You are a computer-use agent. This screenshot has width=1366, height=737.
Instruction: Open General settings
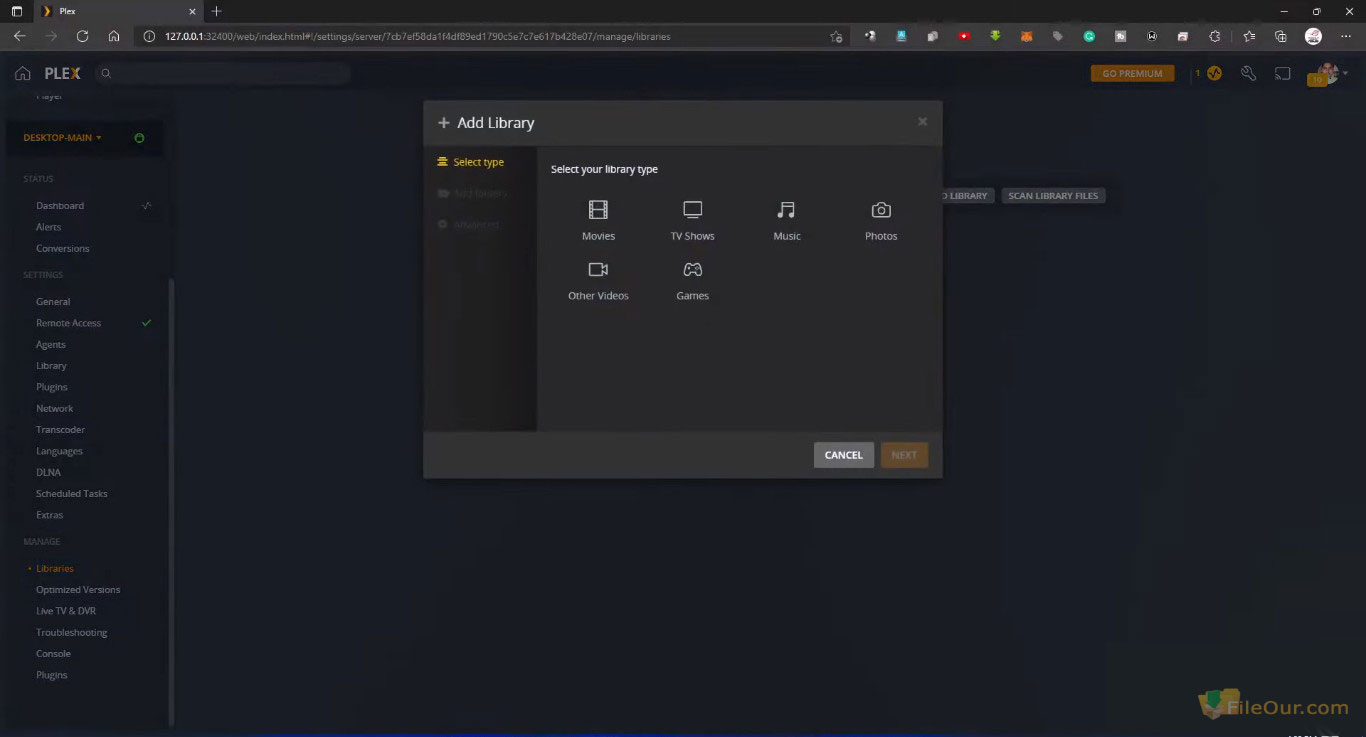(53, 302)
